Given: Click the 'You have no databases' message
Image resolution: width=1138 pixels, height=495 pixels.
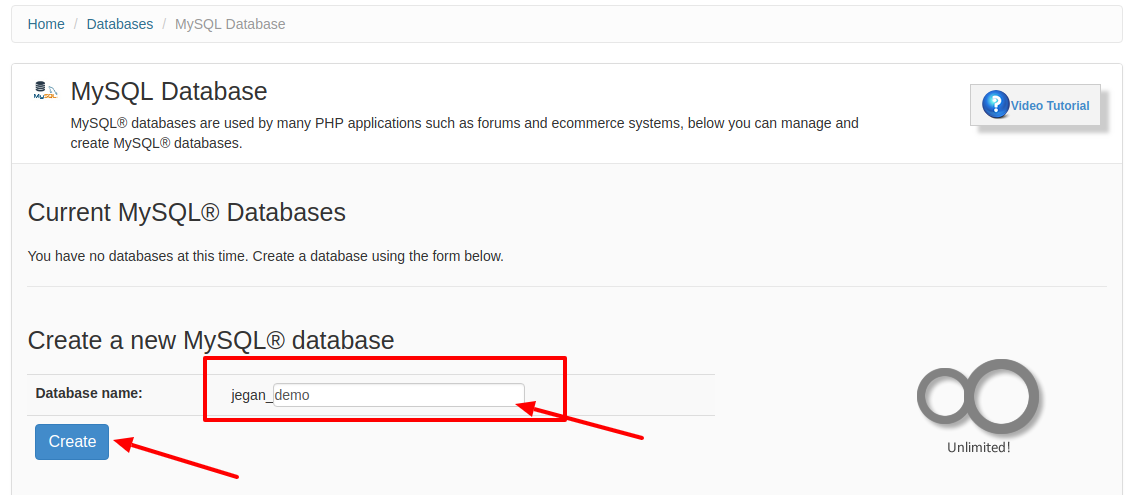Looking at the screenshot, I should [x=265, y=256].
